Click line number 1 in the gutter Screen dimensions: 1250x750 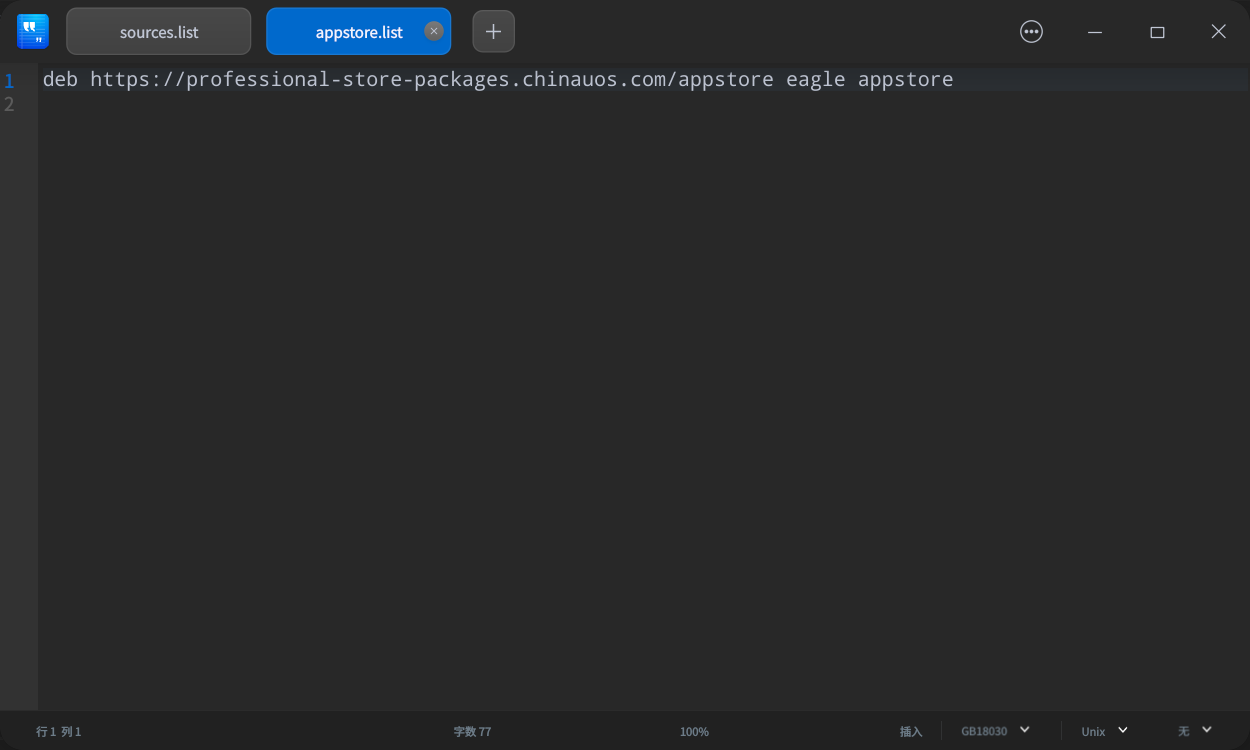coord(10,79)
